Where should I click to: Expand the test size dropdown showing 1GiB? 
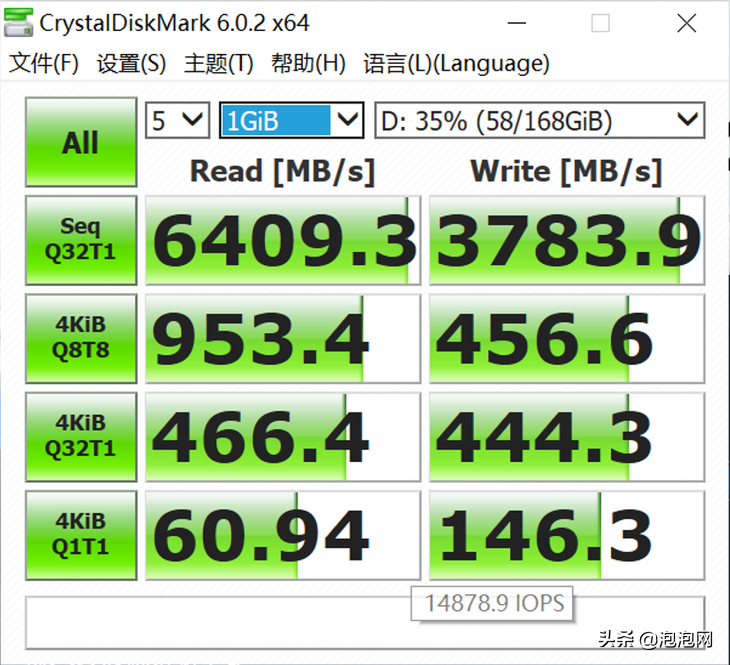tap(291, 120)
